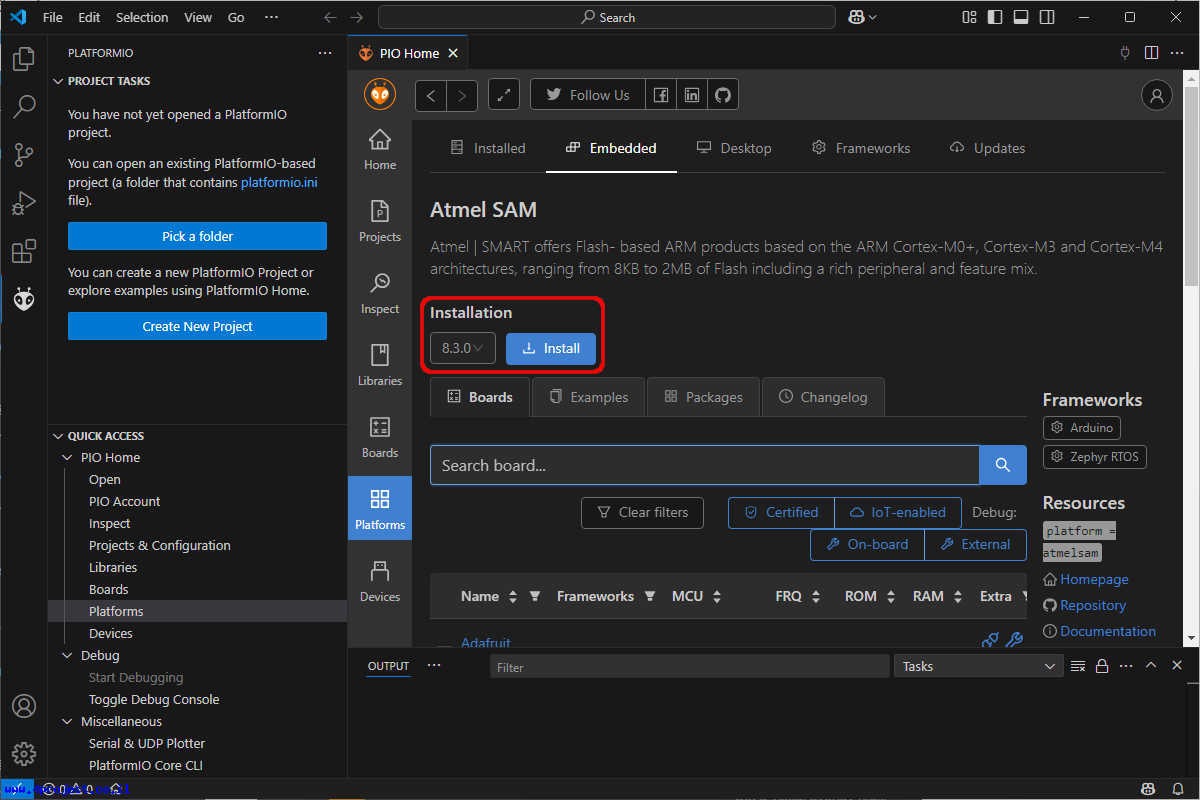Toggle the Certified boards filter
Screen dimensions: 1200x800
[x=781, y=512]
